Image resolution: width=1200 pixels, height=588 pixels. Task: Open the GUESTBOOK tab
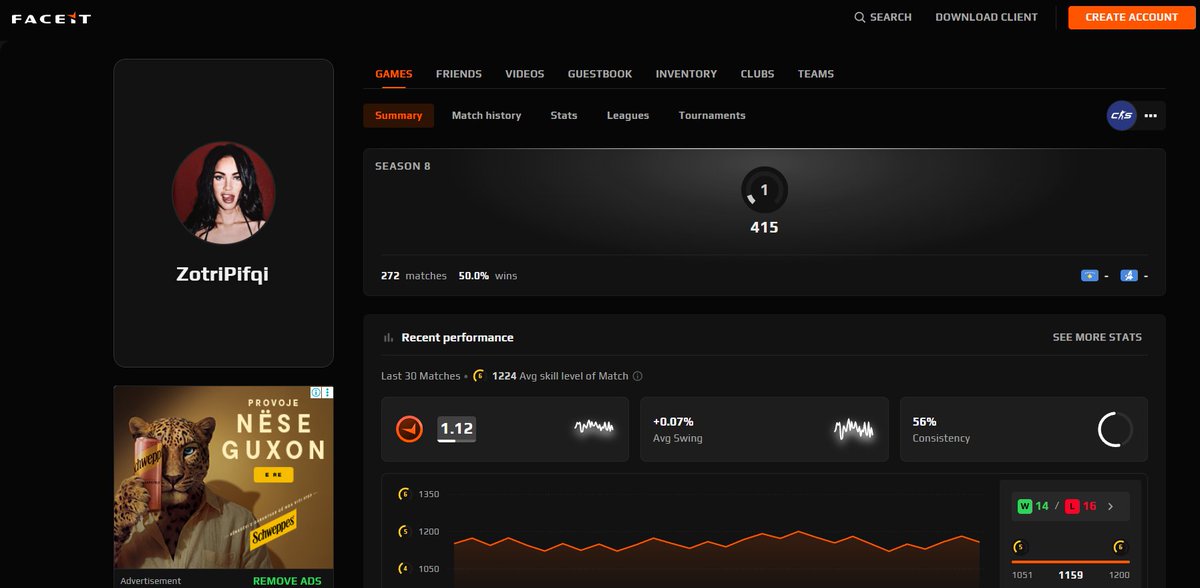600,74
